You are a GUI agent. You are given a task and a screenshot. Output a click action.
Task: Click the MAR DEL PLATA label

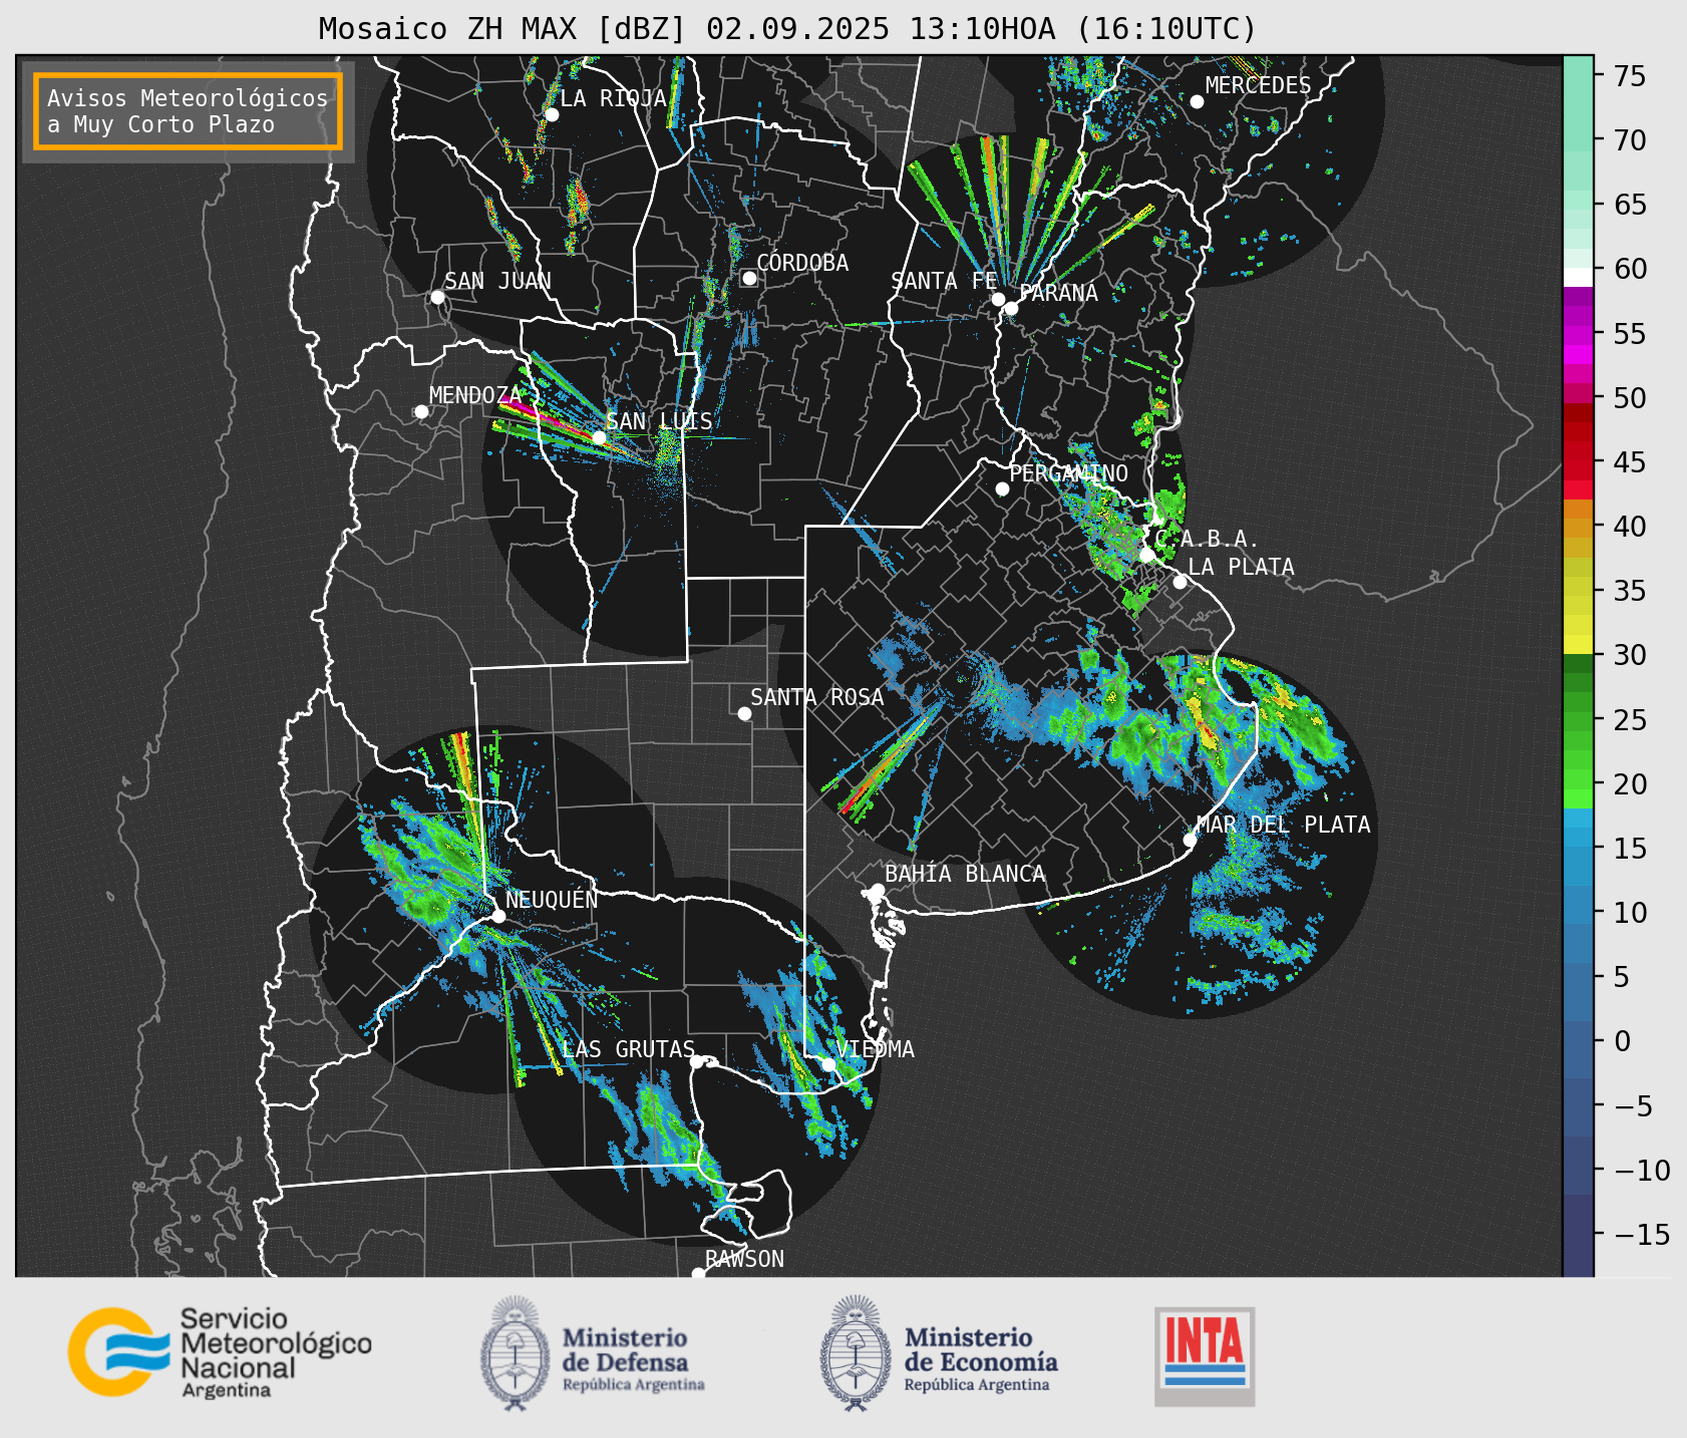1283,825
